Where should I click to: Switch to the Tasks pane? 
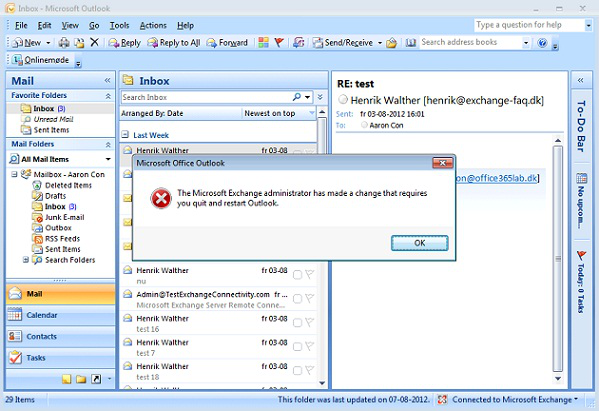click(x=60, y=358)
